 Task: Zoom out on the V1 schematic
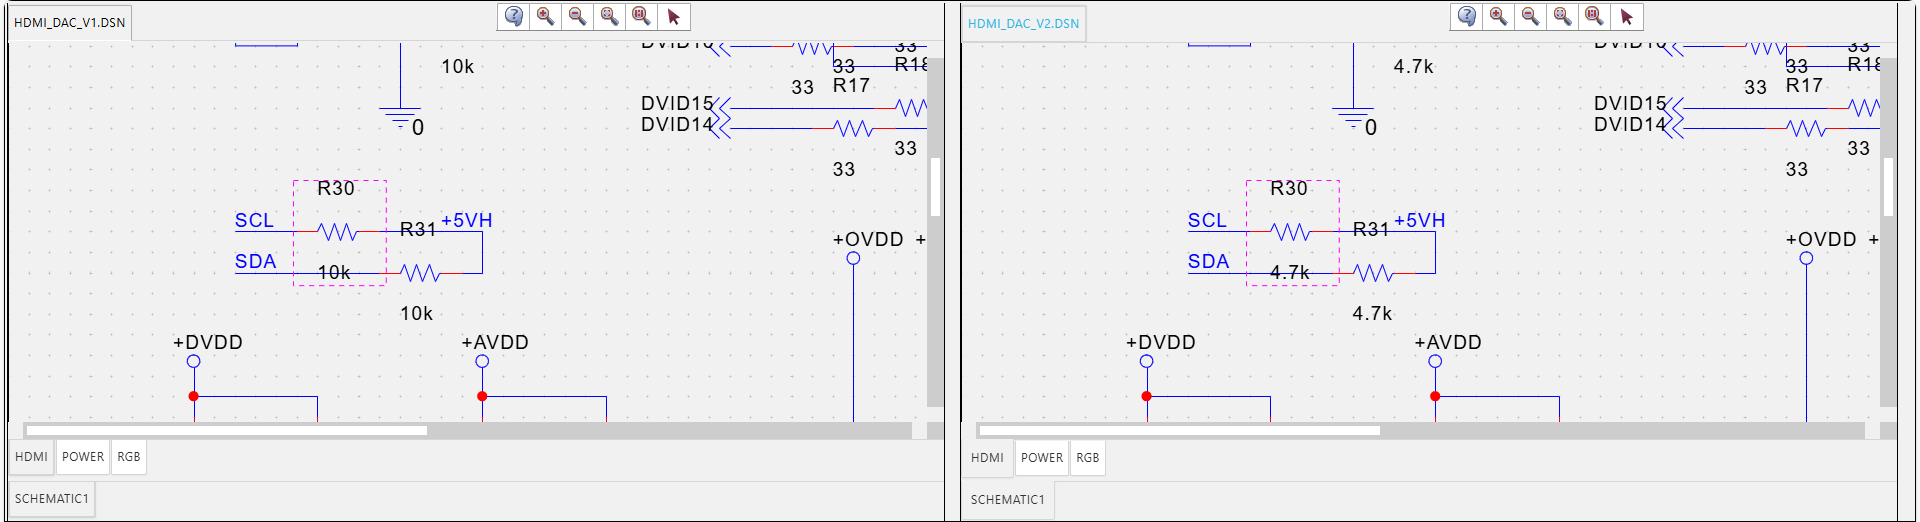click(x=577, y=16)
